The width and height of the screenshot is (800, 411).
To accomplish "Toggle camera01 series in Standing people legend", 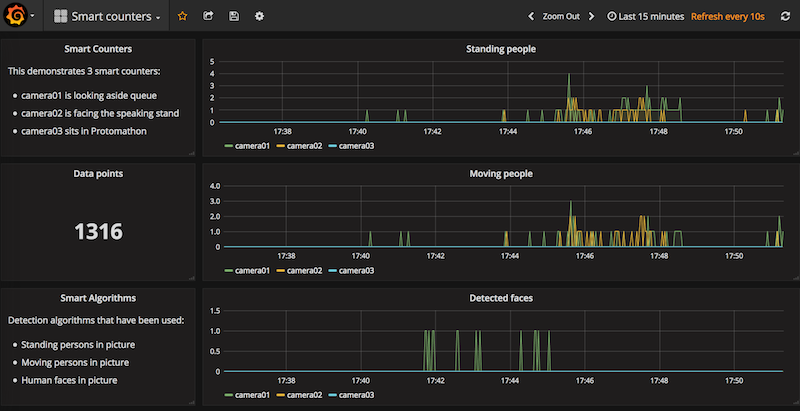I will coord(247,146).
